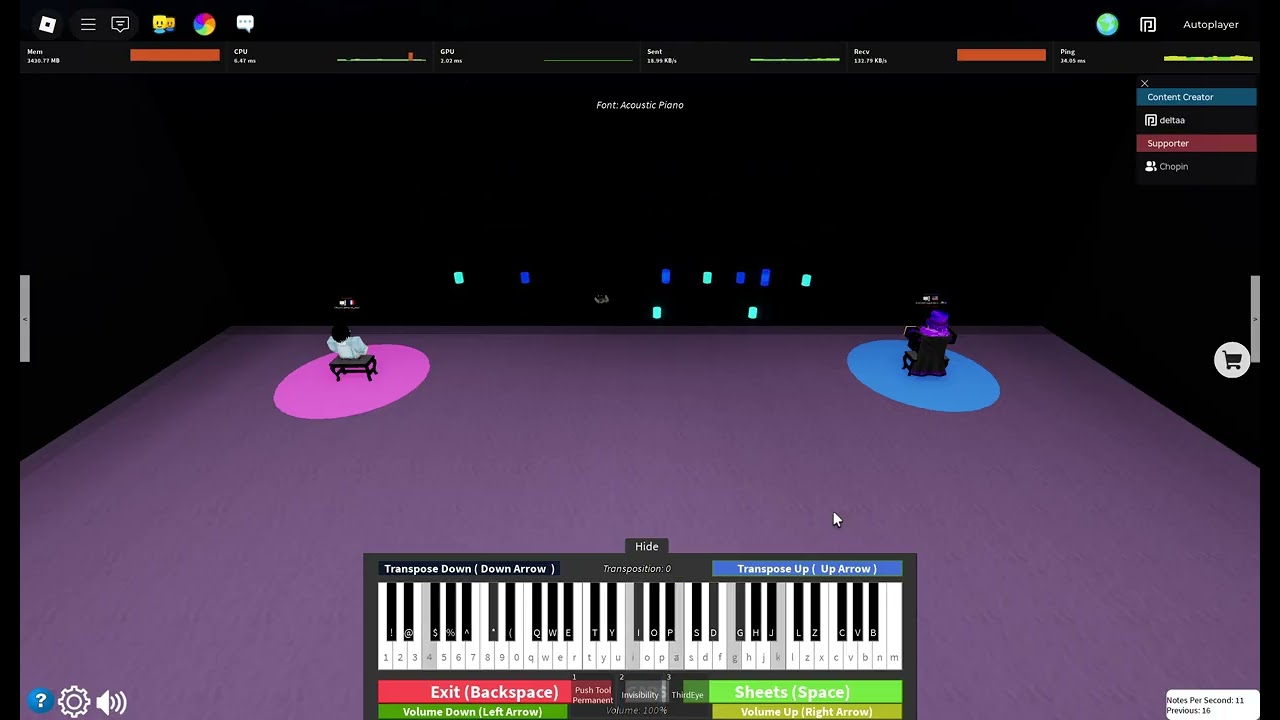Open the Roblox main menu logo

click(47, 24)
